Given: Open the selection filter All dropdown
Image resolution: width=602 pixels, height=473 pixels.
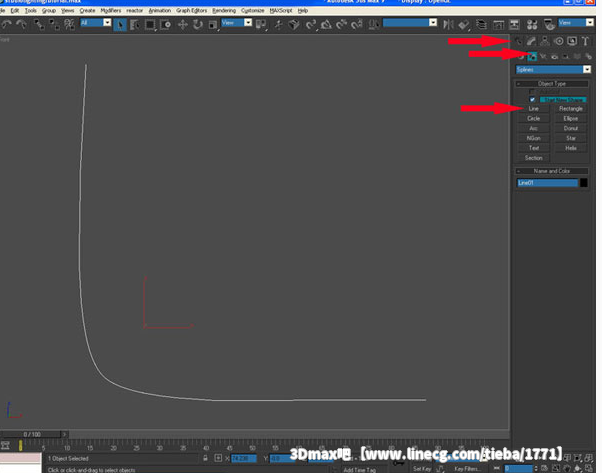Looking at the screenshot, I should click(96, 23).
